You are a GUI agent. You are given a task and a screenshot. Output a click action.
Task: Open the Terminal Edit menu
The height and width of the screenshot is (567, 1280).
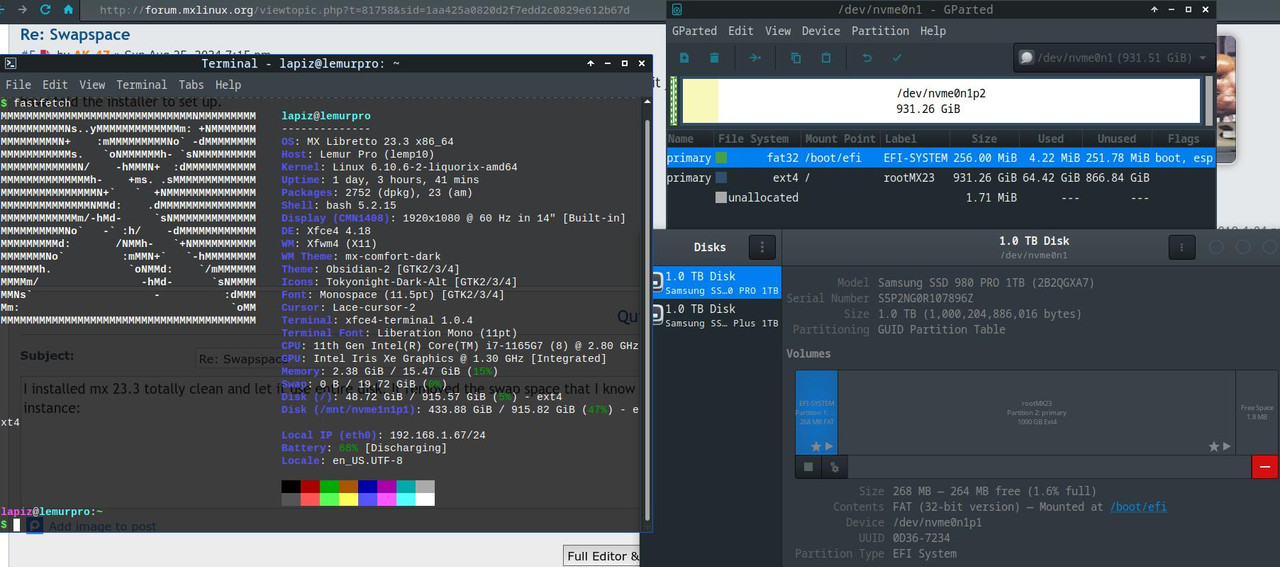click(55, 85)
